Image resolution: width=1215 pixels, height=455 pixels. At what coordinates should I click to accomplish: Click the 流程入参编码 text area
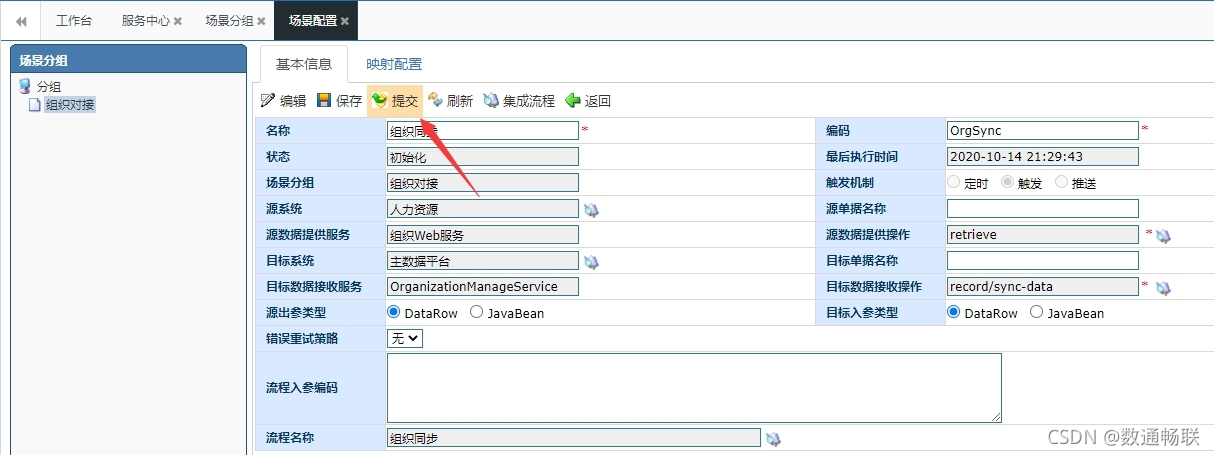pyautogui.click(x=694, y=387)
